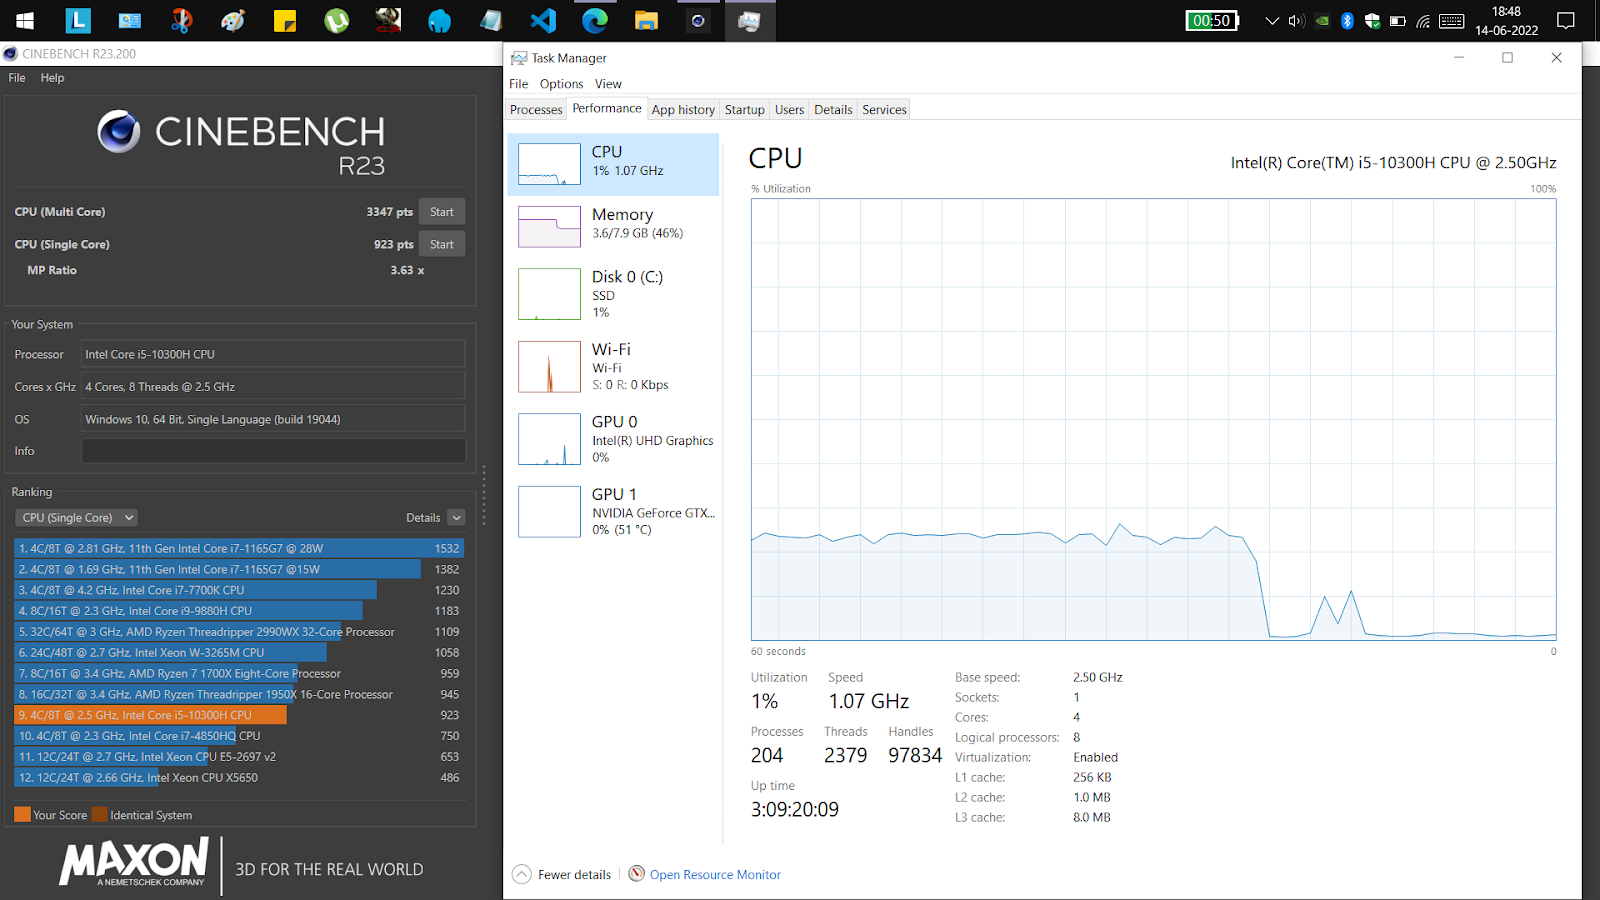Switch to the Users tab
Screen dimensions: 1600x900
tap(789, 110)
